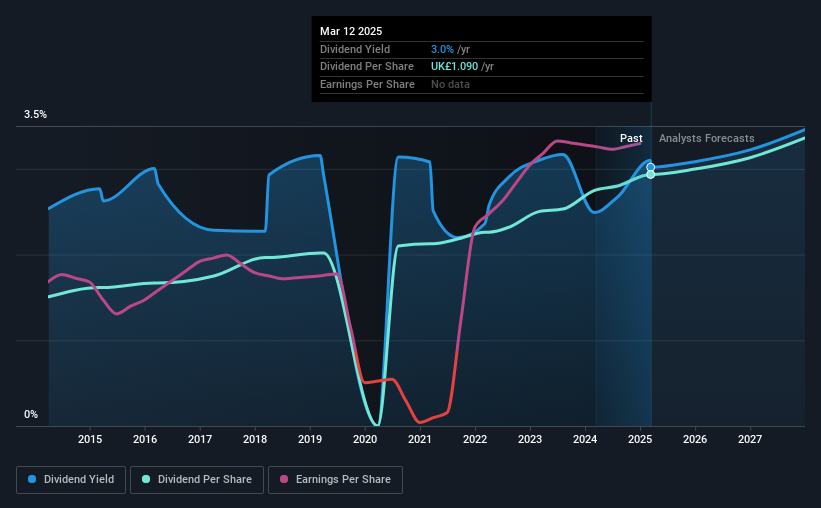Click the 2016 x-axis label
821x508 pixels.
point(145,439)
